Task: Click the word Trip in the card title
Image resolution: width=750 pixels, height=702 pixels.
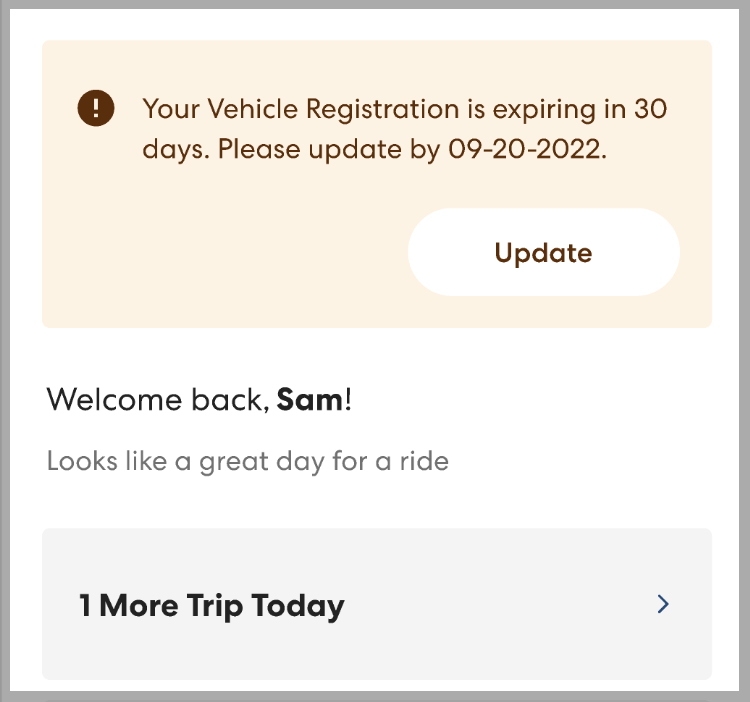Action: [x=214, y=606]
